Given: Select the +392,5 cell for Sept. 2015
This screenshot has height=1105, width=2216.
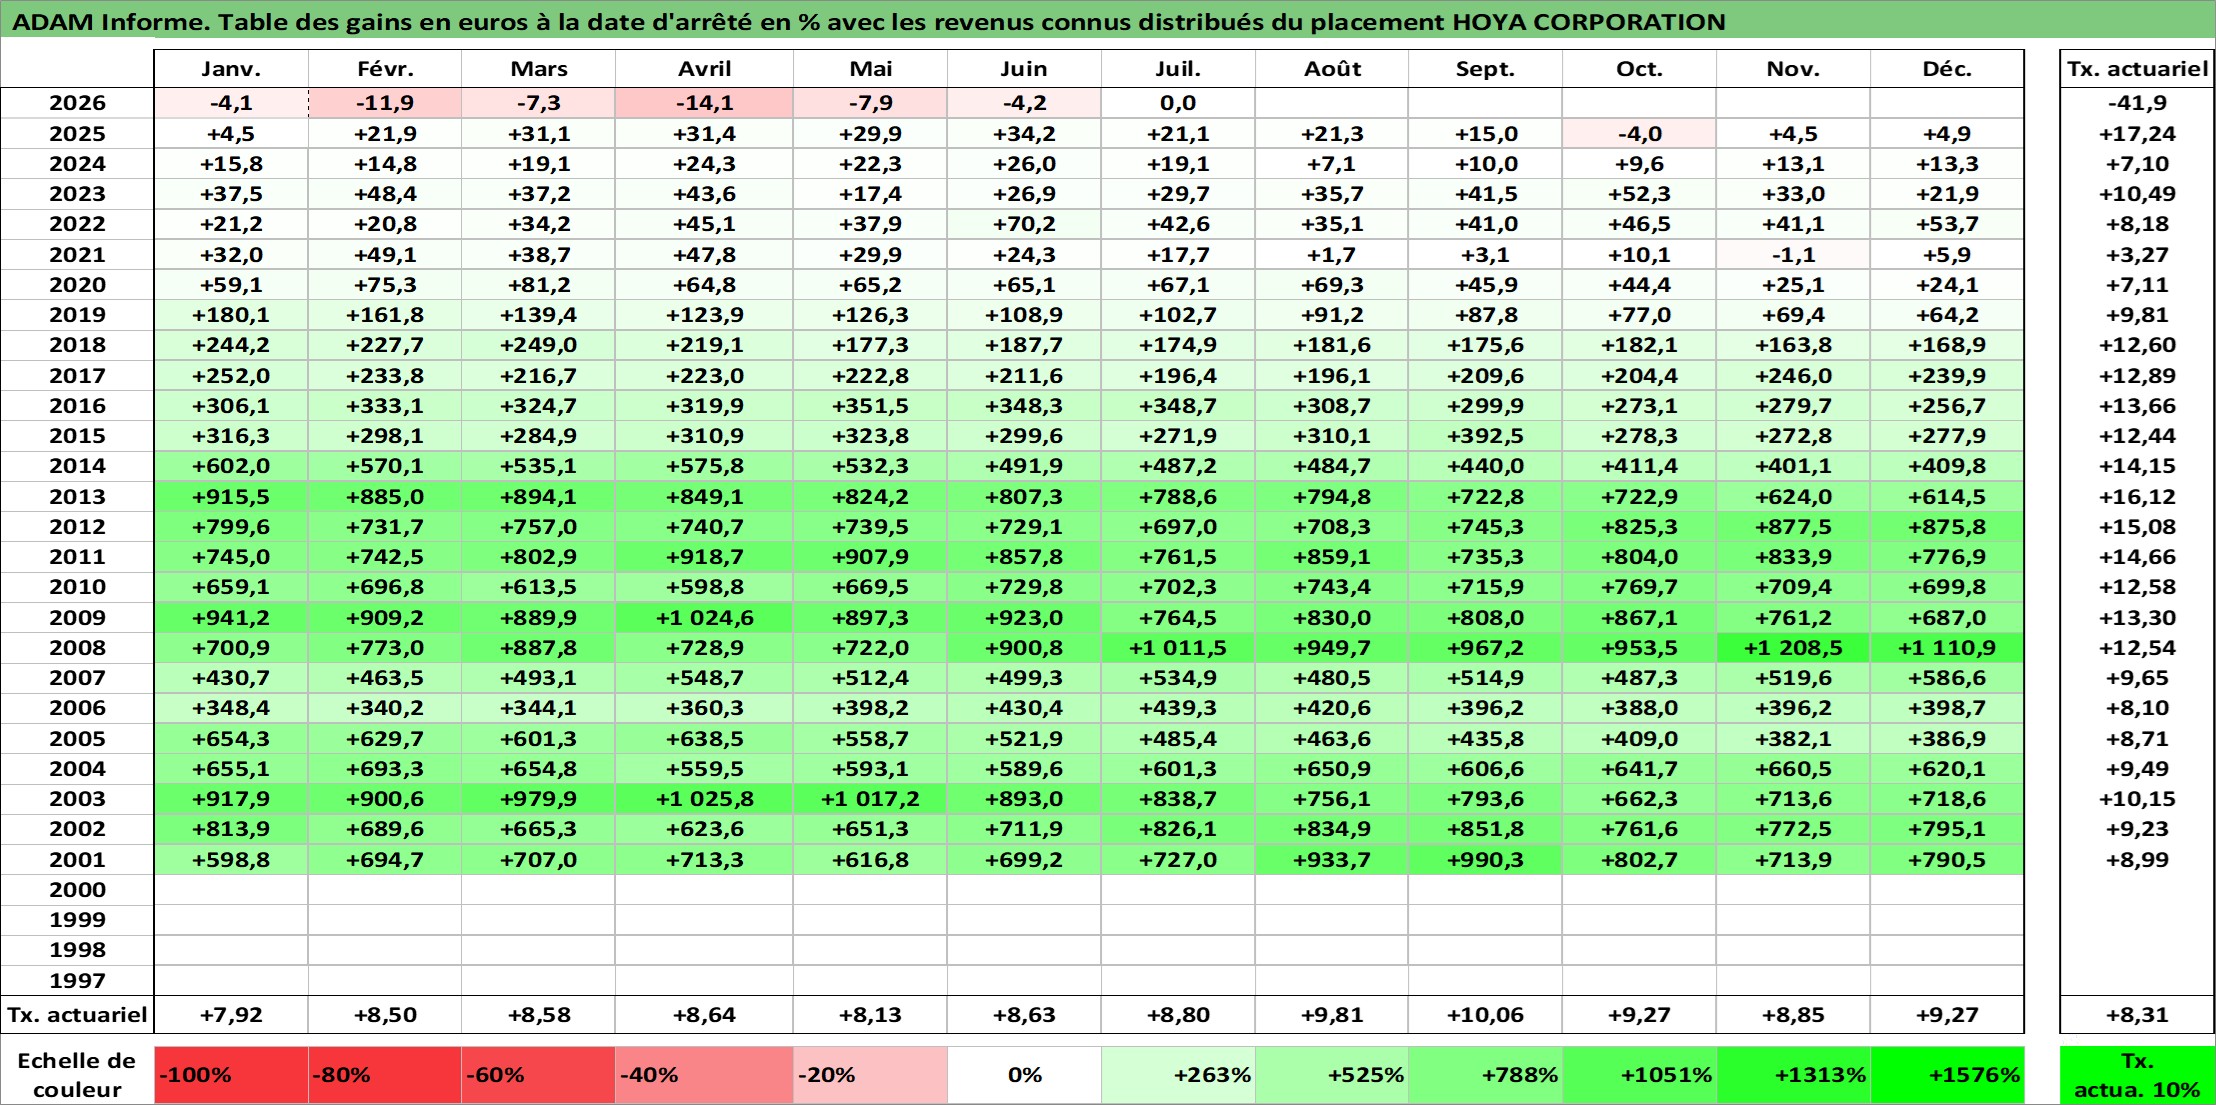Looking at the screenshot, I should (1485, 436).
